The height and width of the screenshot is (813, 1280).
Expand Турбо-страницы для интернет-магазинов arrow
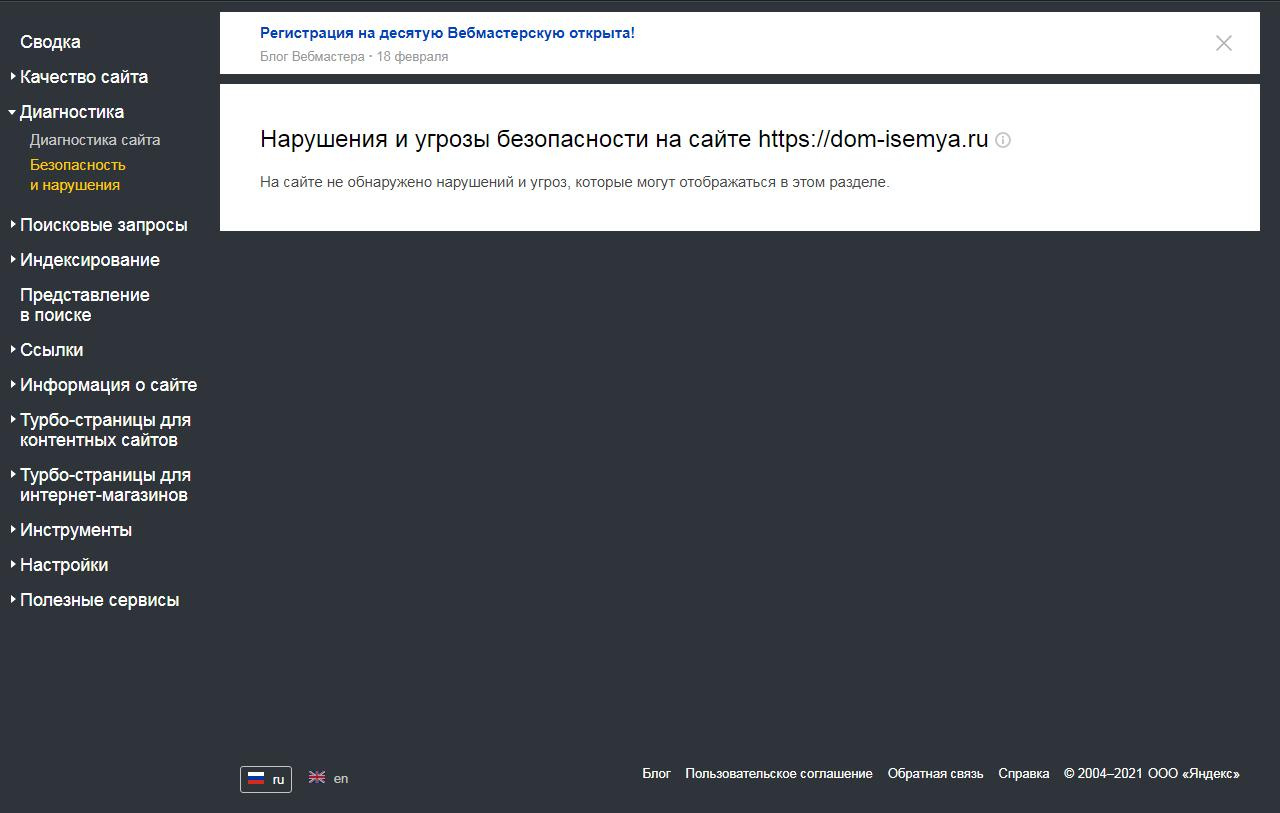(13, 474)
